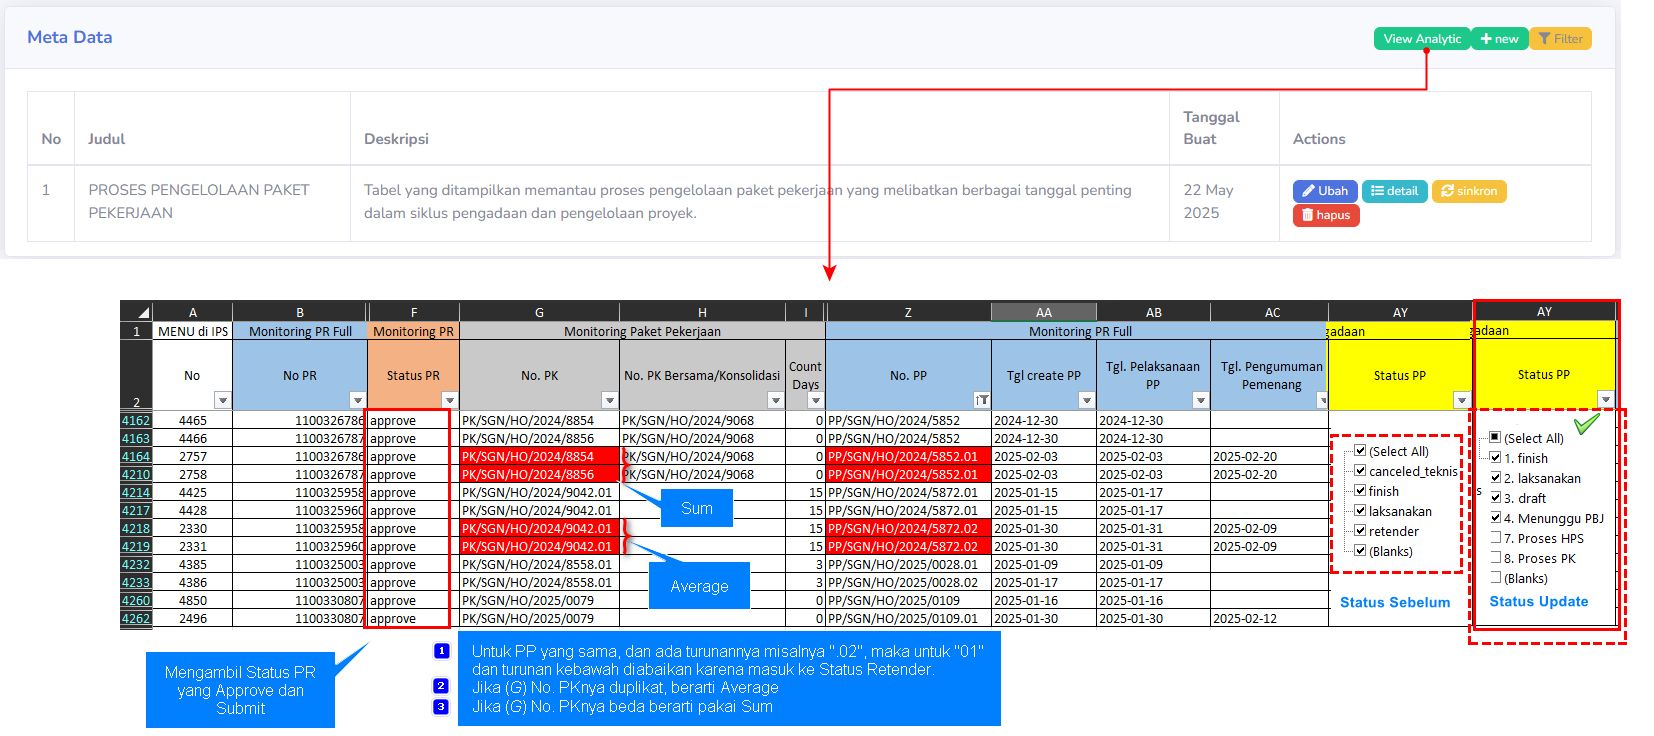Screen dimensions: 1654x736
Task: Uncheck the 'retender' filter checkbox
Action: (1360, 530)
